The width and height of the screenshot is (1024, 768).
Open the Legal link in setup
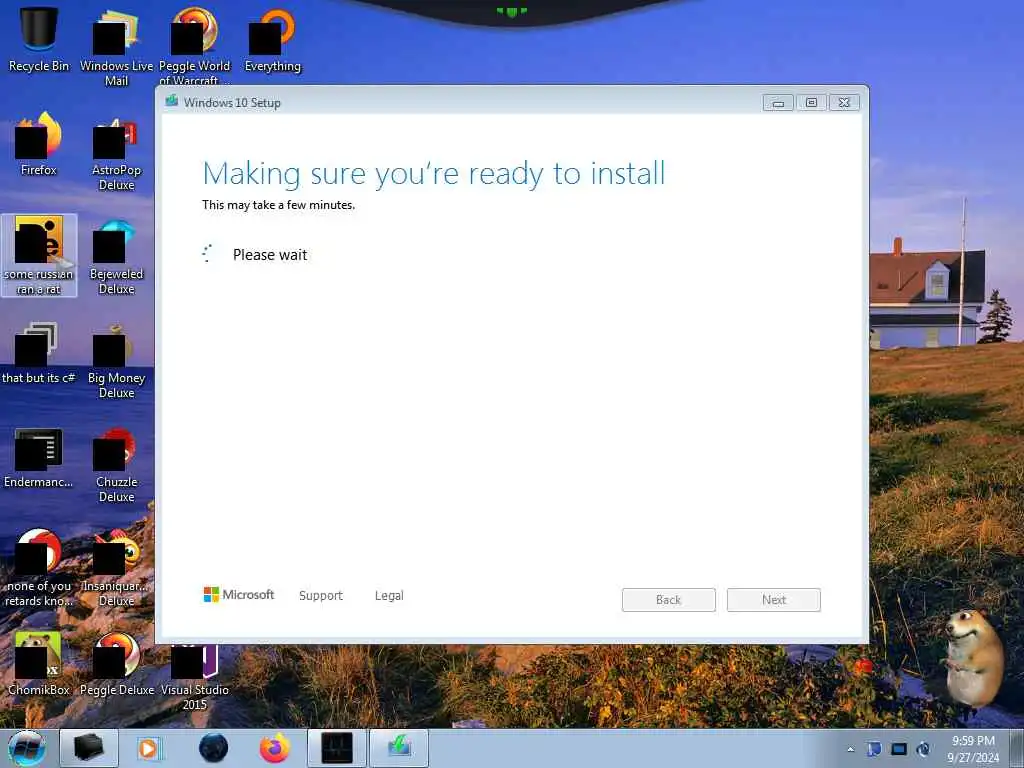[389, 596]
